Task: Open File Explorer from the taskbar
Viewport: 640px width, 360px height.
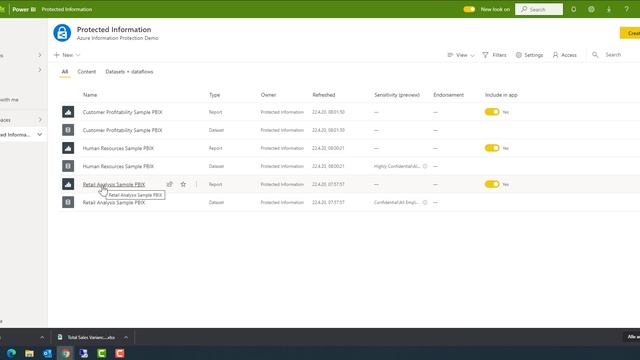Action: pyautogui.click(x=29, y=353)
